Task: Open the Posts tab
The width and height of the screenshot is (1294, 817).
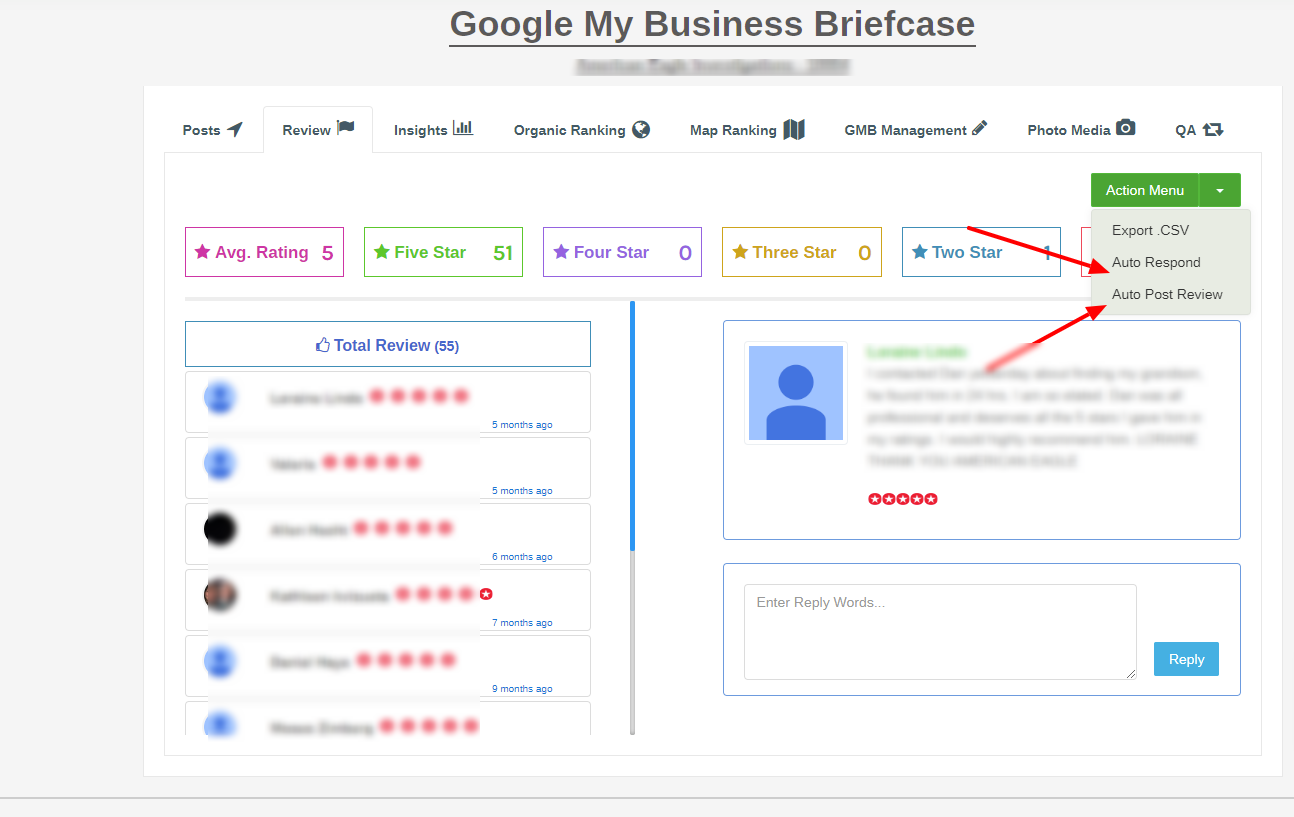Action: [x=212, y=130]
